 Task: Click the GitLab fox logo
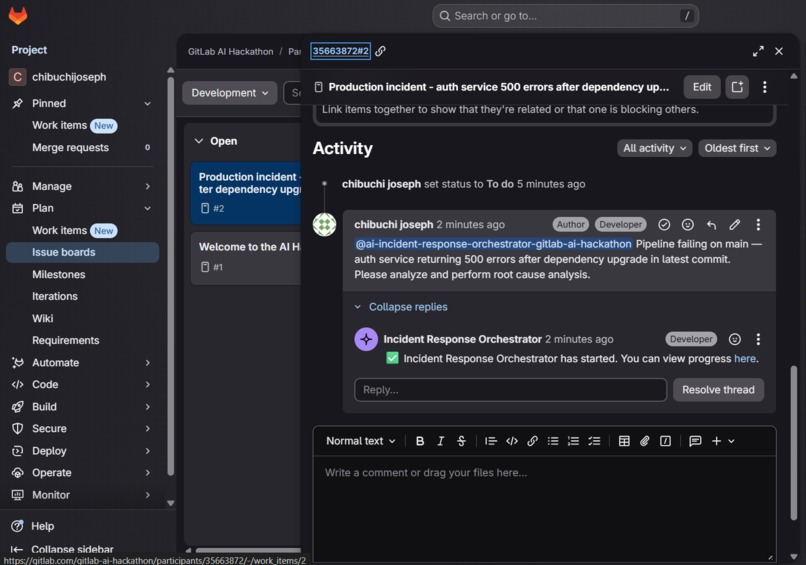(x=17, y=15)
